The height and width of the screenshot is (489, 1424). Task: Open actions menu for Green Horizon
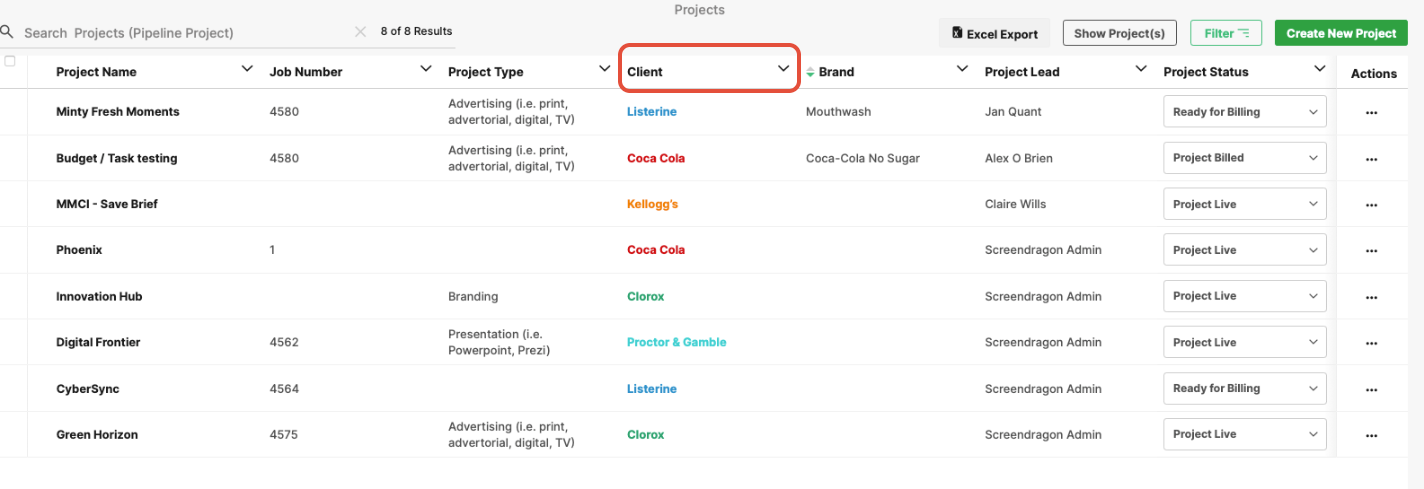click(1371, 435)
